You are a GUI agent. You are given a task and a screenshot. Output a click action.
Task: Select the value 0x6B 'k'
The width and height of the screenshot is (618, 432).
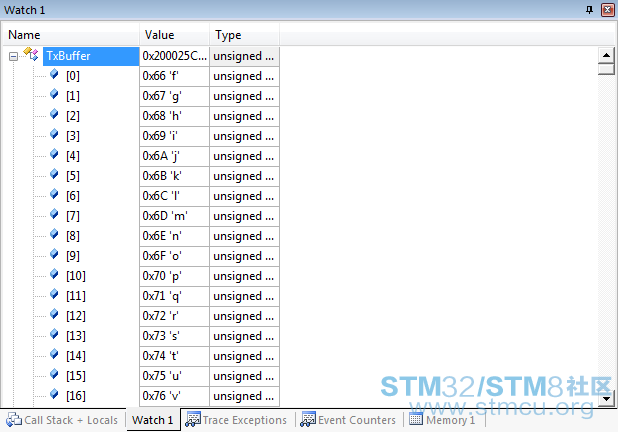[x=174, y=176]
